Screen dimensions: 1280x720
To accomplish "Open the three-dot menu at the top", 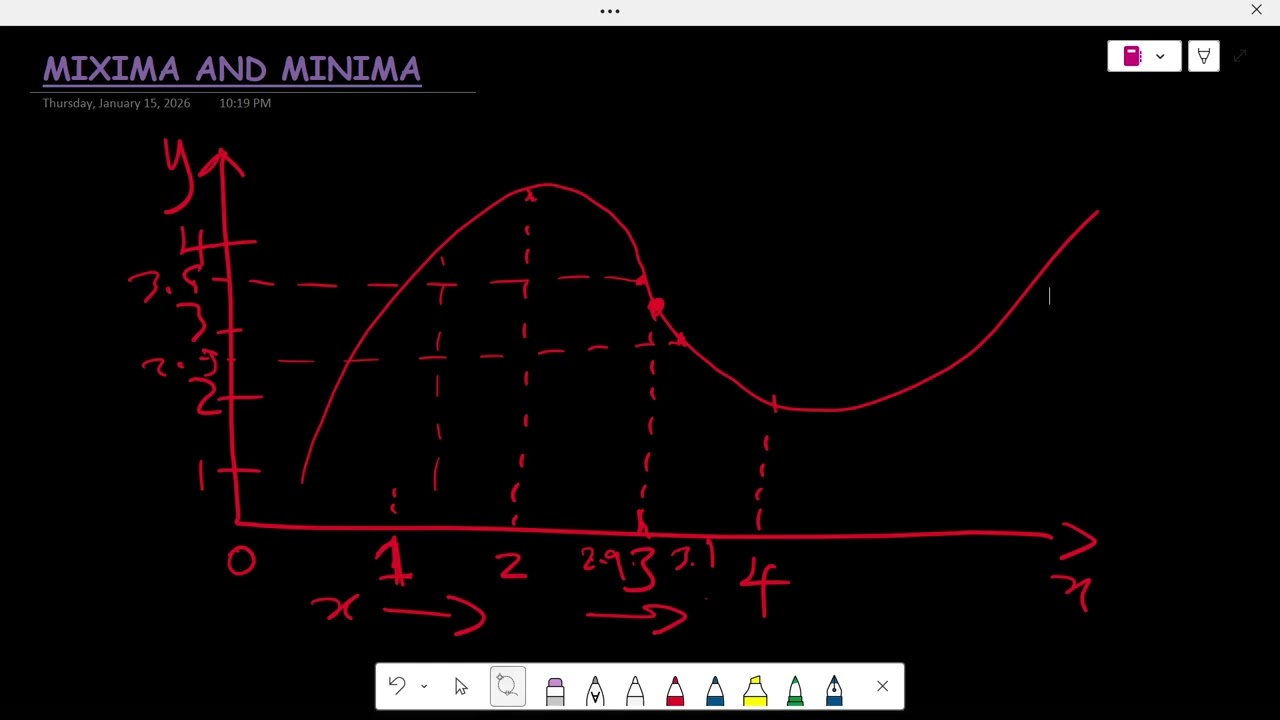I will click(x=610, y=11).
